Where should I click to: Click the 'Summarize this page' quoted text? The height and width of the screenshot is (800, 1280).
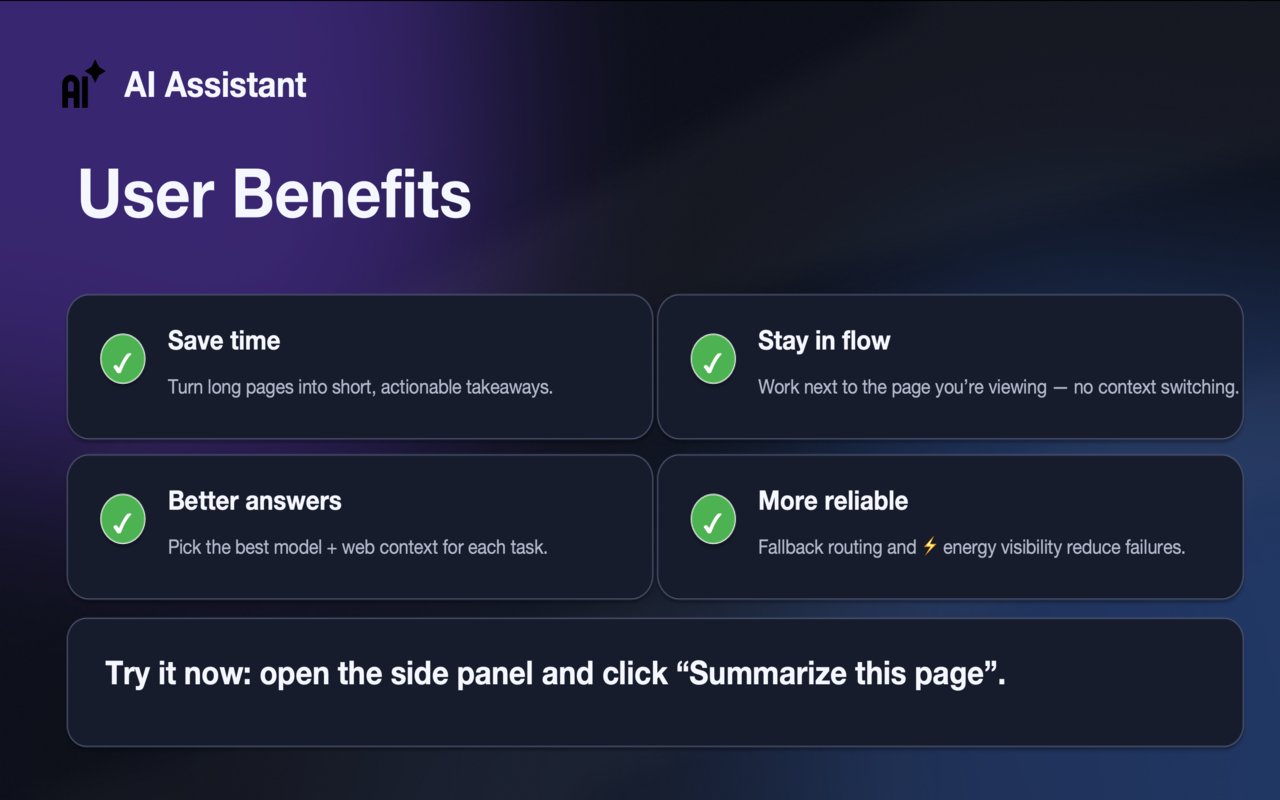click(841, 674)
